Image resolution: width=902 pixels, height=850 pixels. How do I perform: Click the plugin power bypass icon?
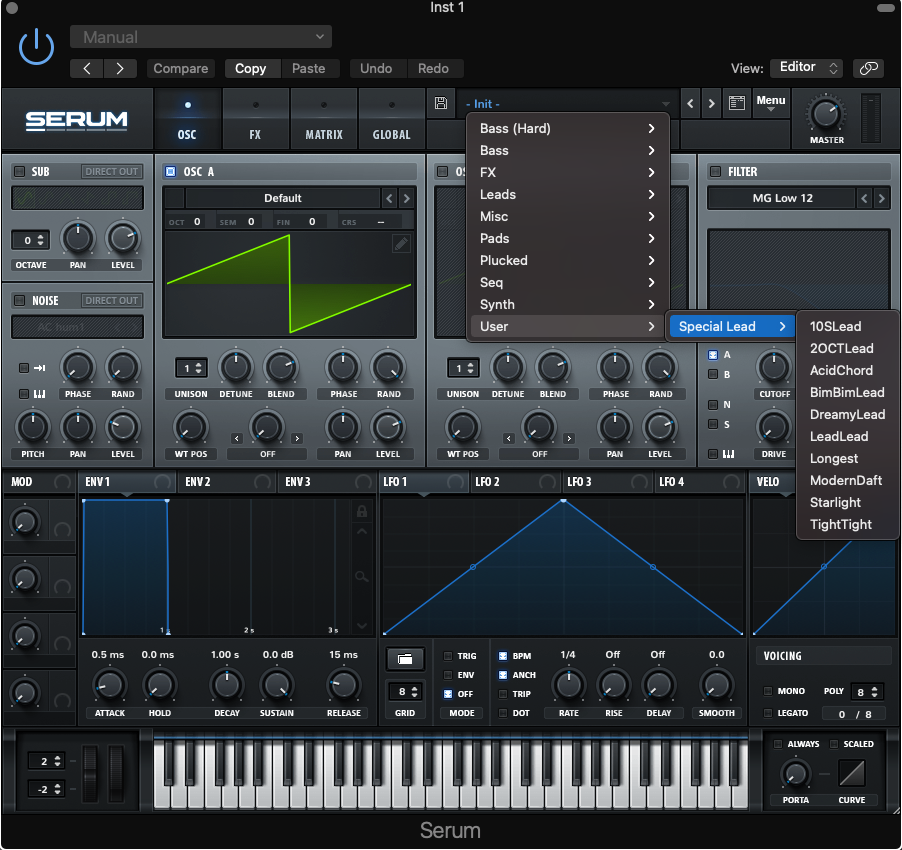37,47
